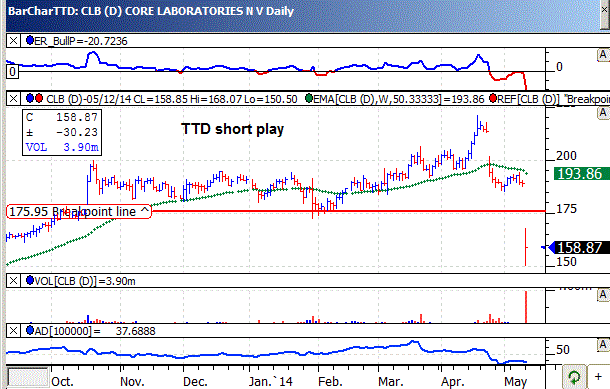Screen dimensions: 610x389
Task: Click the green refresh chart icon
Action: (574, 377)
